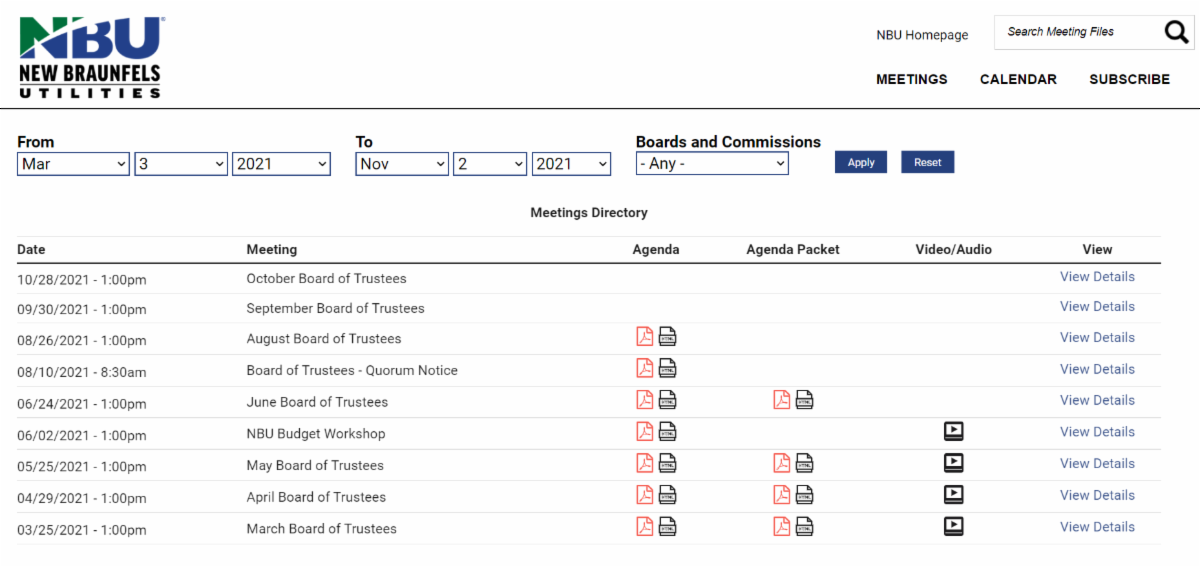Open the To month dropdown showing Nov

[x=401, y=164]
